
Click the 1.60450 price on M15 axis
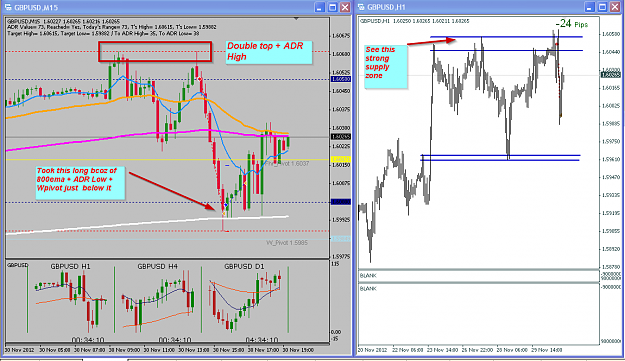click(341, 91)
